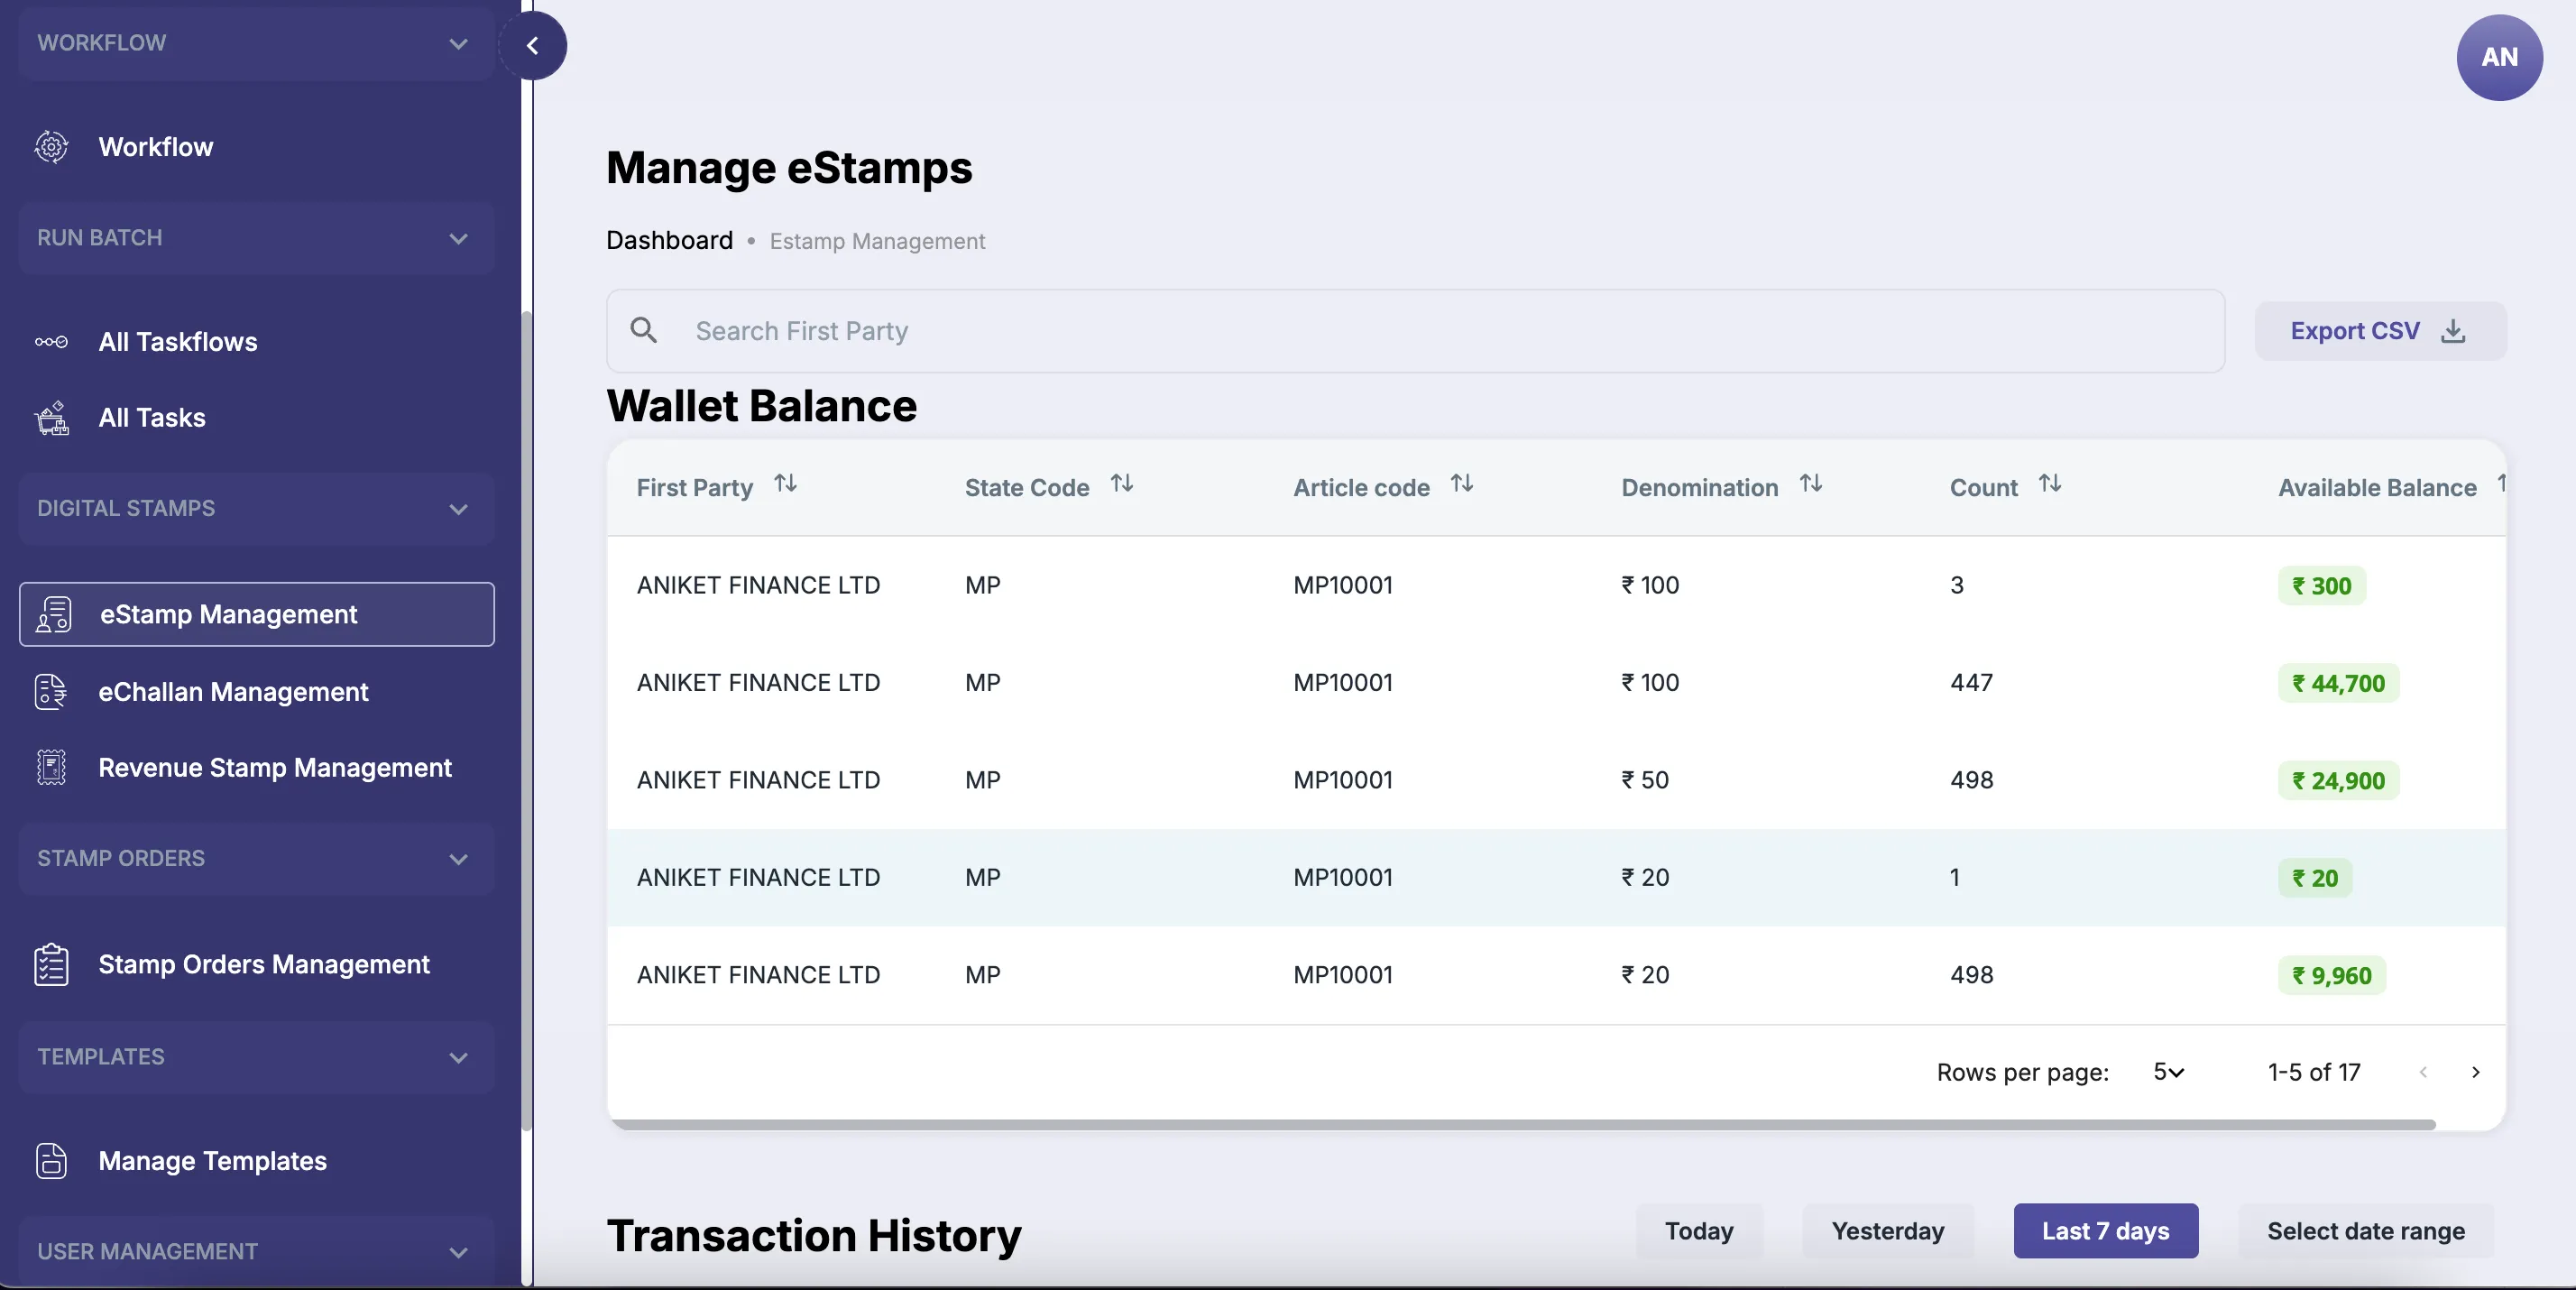The height and width of the screenshot is (1290, 2576).
Task: Collapse the USER MANAGEMENT section
Action: click(x=256, y=1251)
